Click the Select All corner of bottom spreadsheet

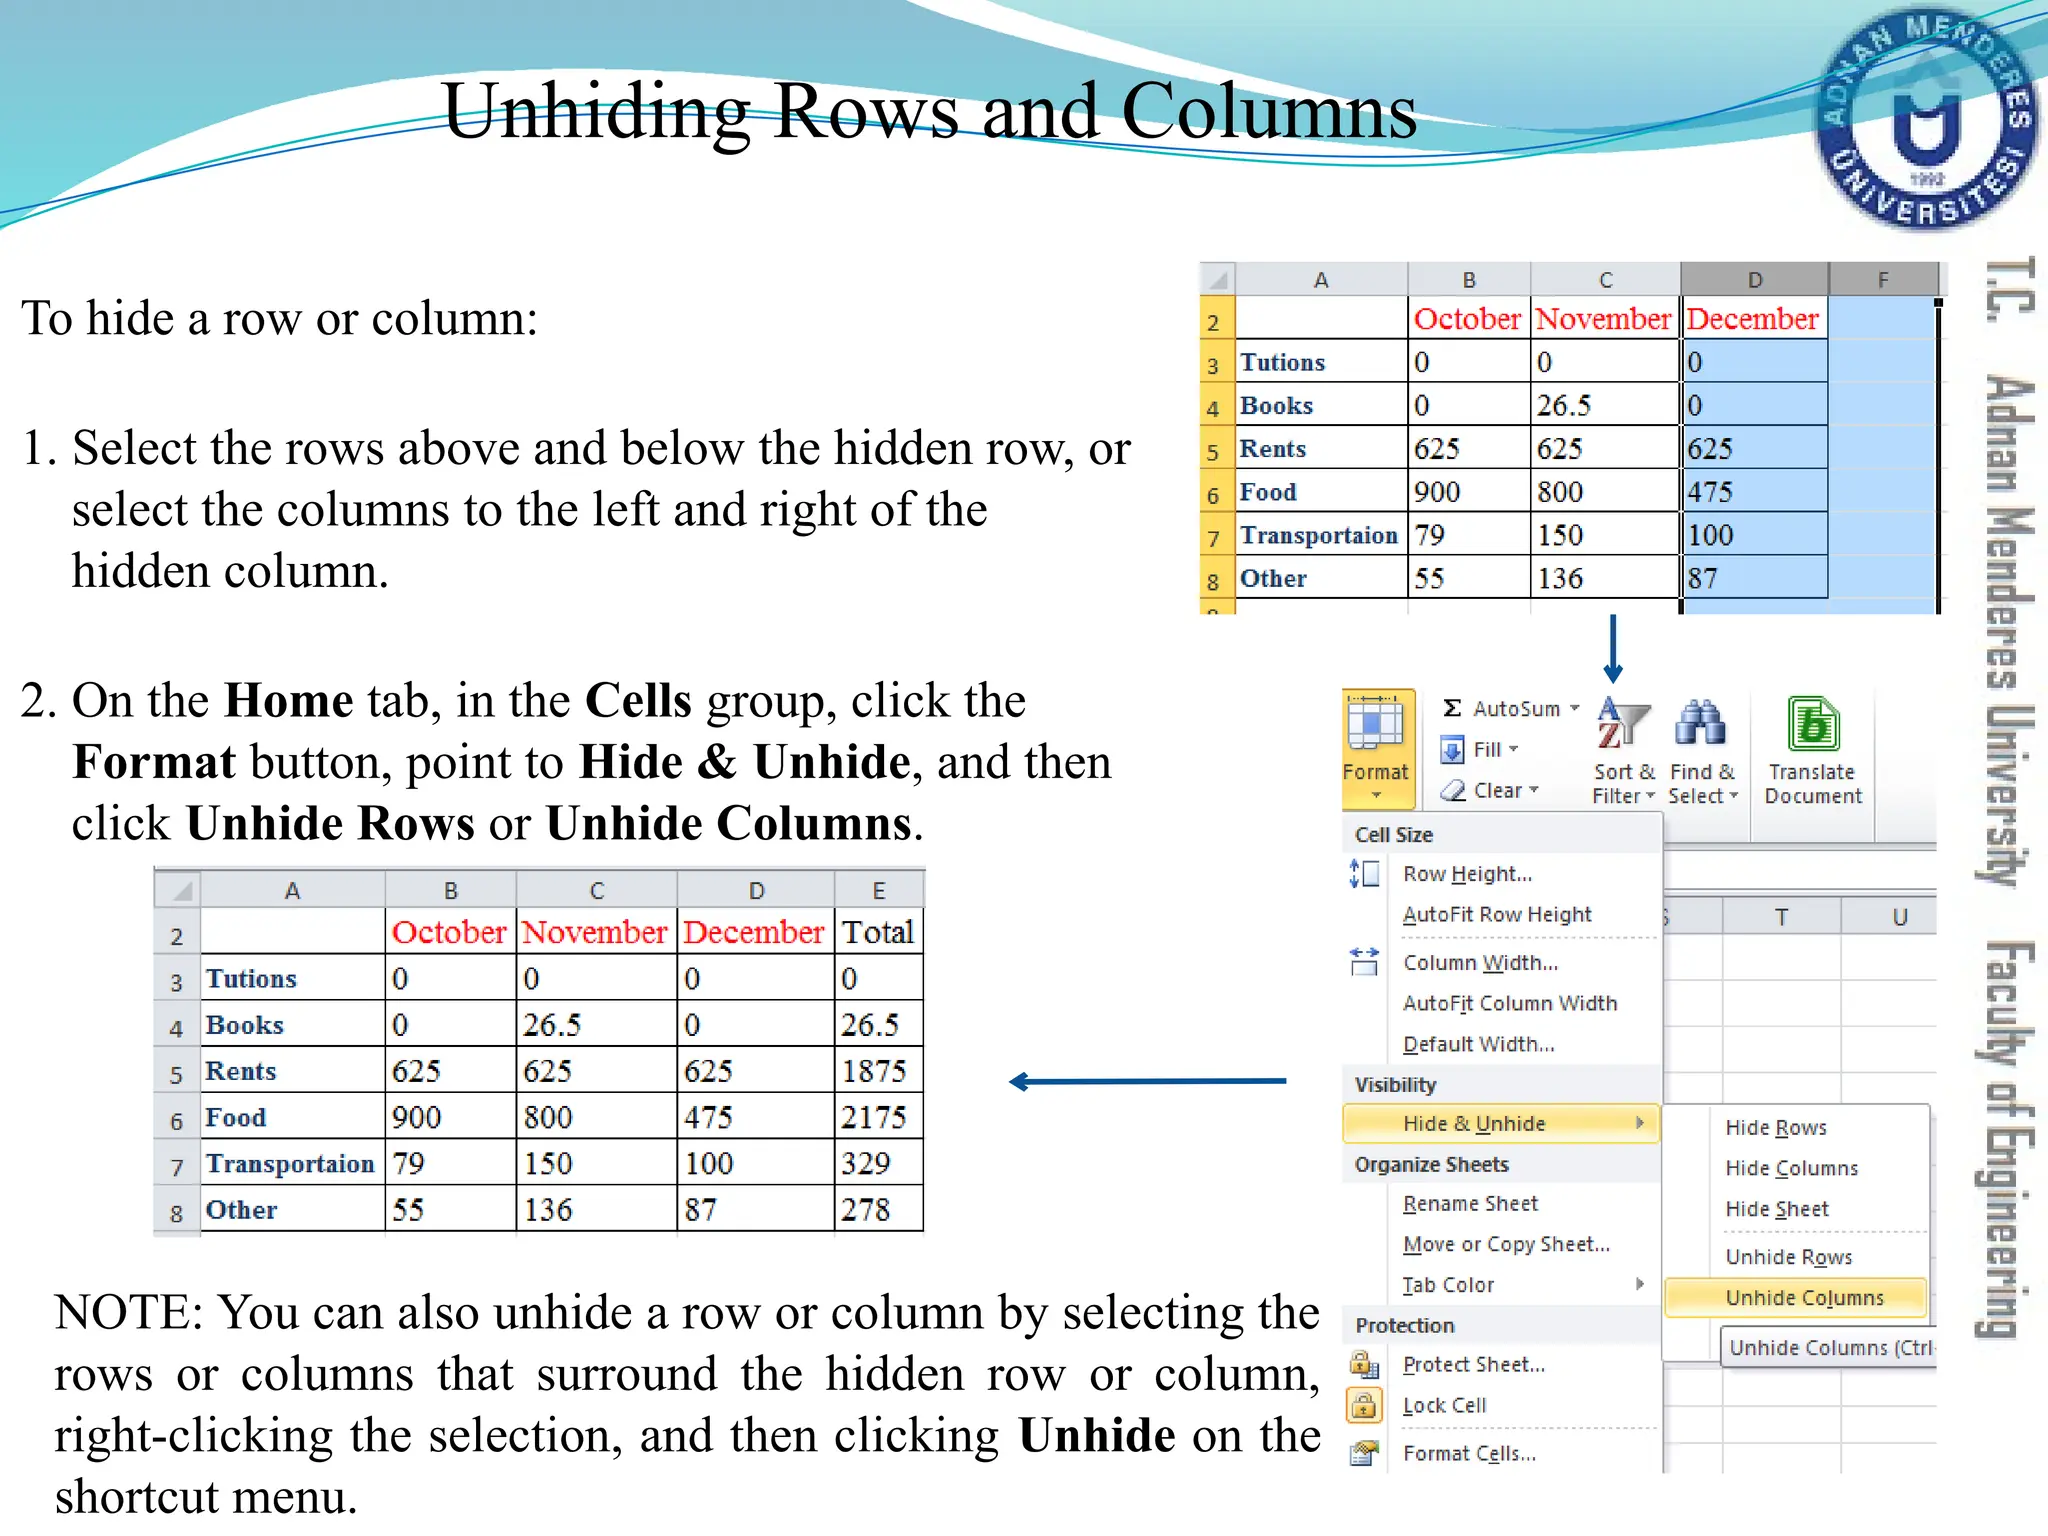click(177, 889)
